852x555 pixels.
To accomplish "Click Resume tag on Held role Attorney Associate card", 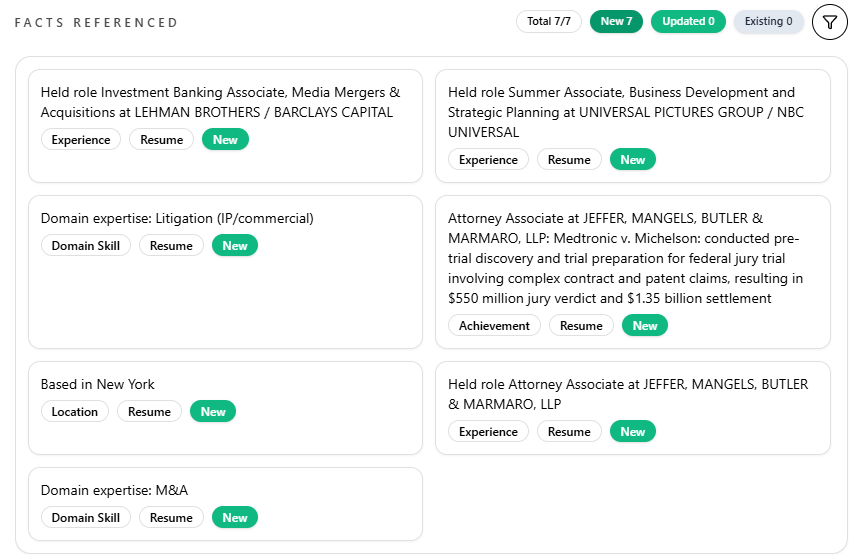I will pos(569,432).
